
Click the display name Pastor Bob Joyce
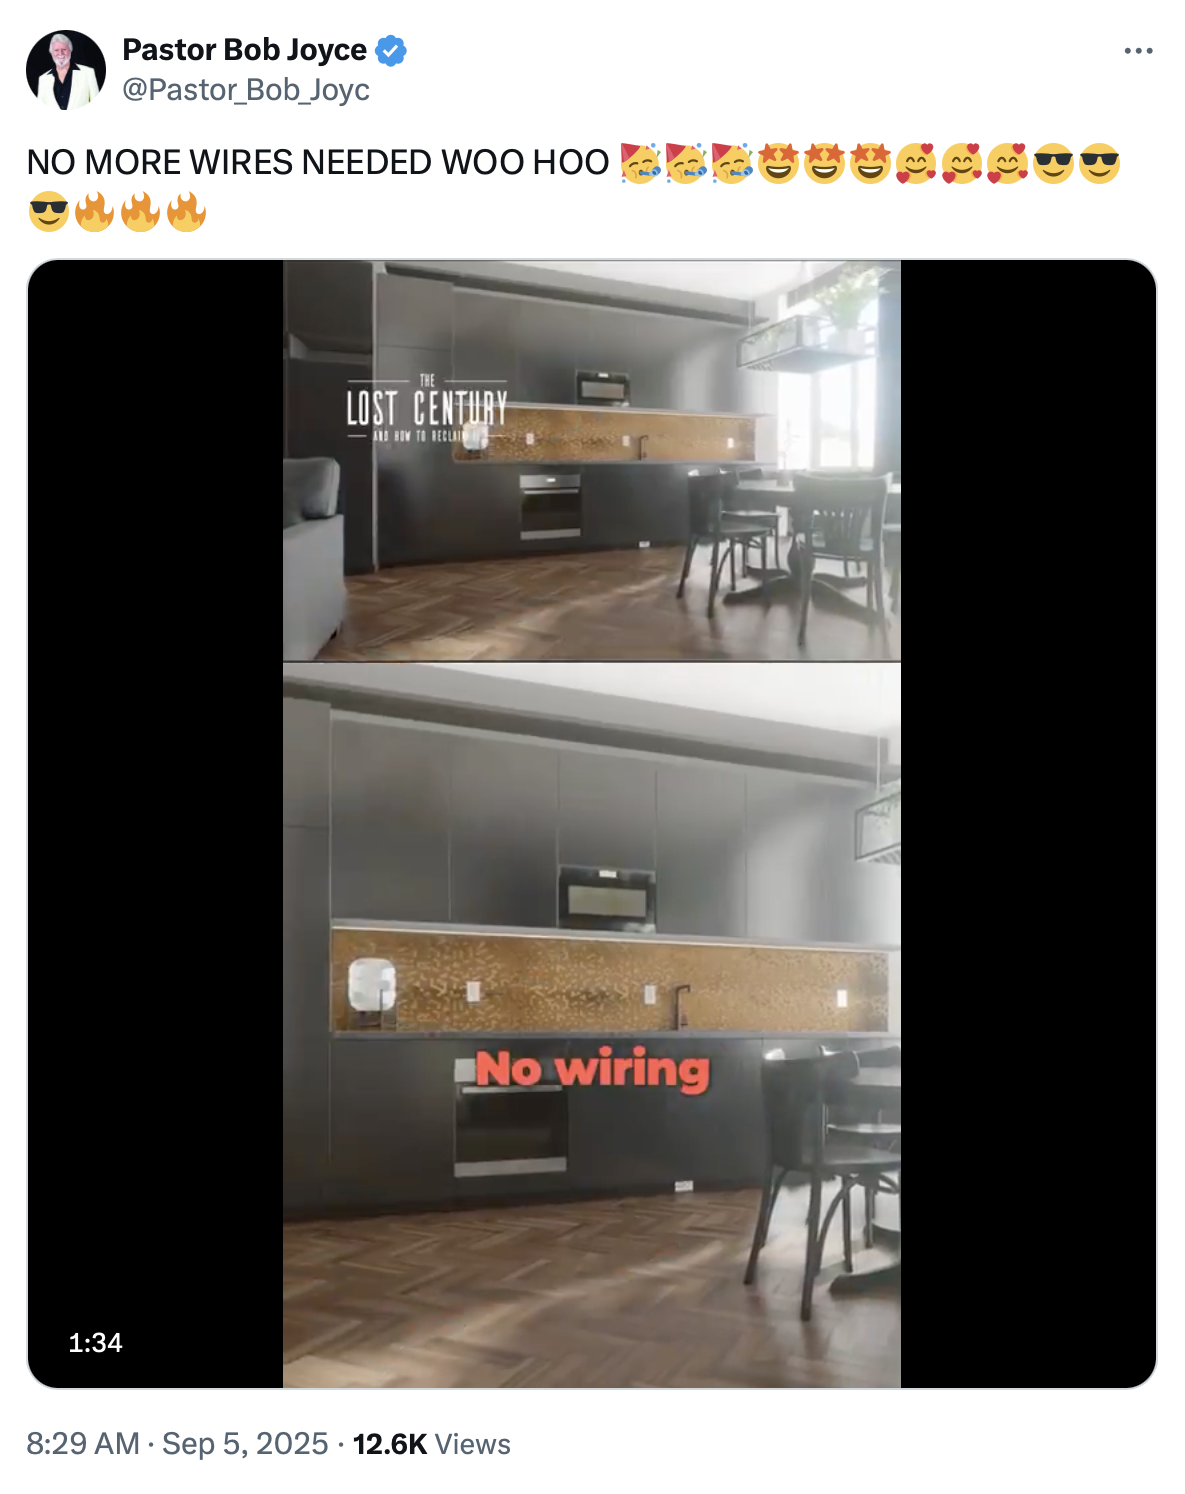click(x=244, y=50)
